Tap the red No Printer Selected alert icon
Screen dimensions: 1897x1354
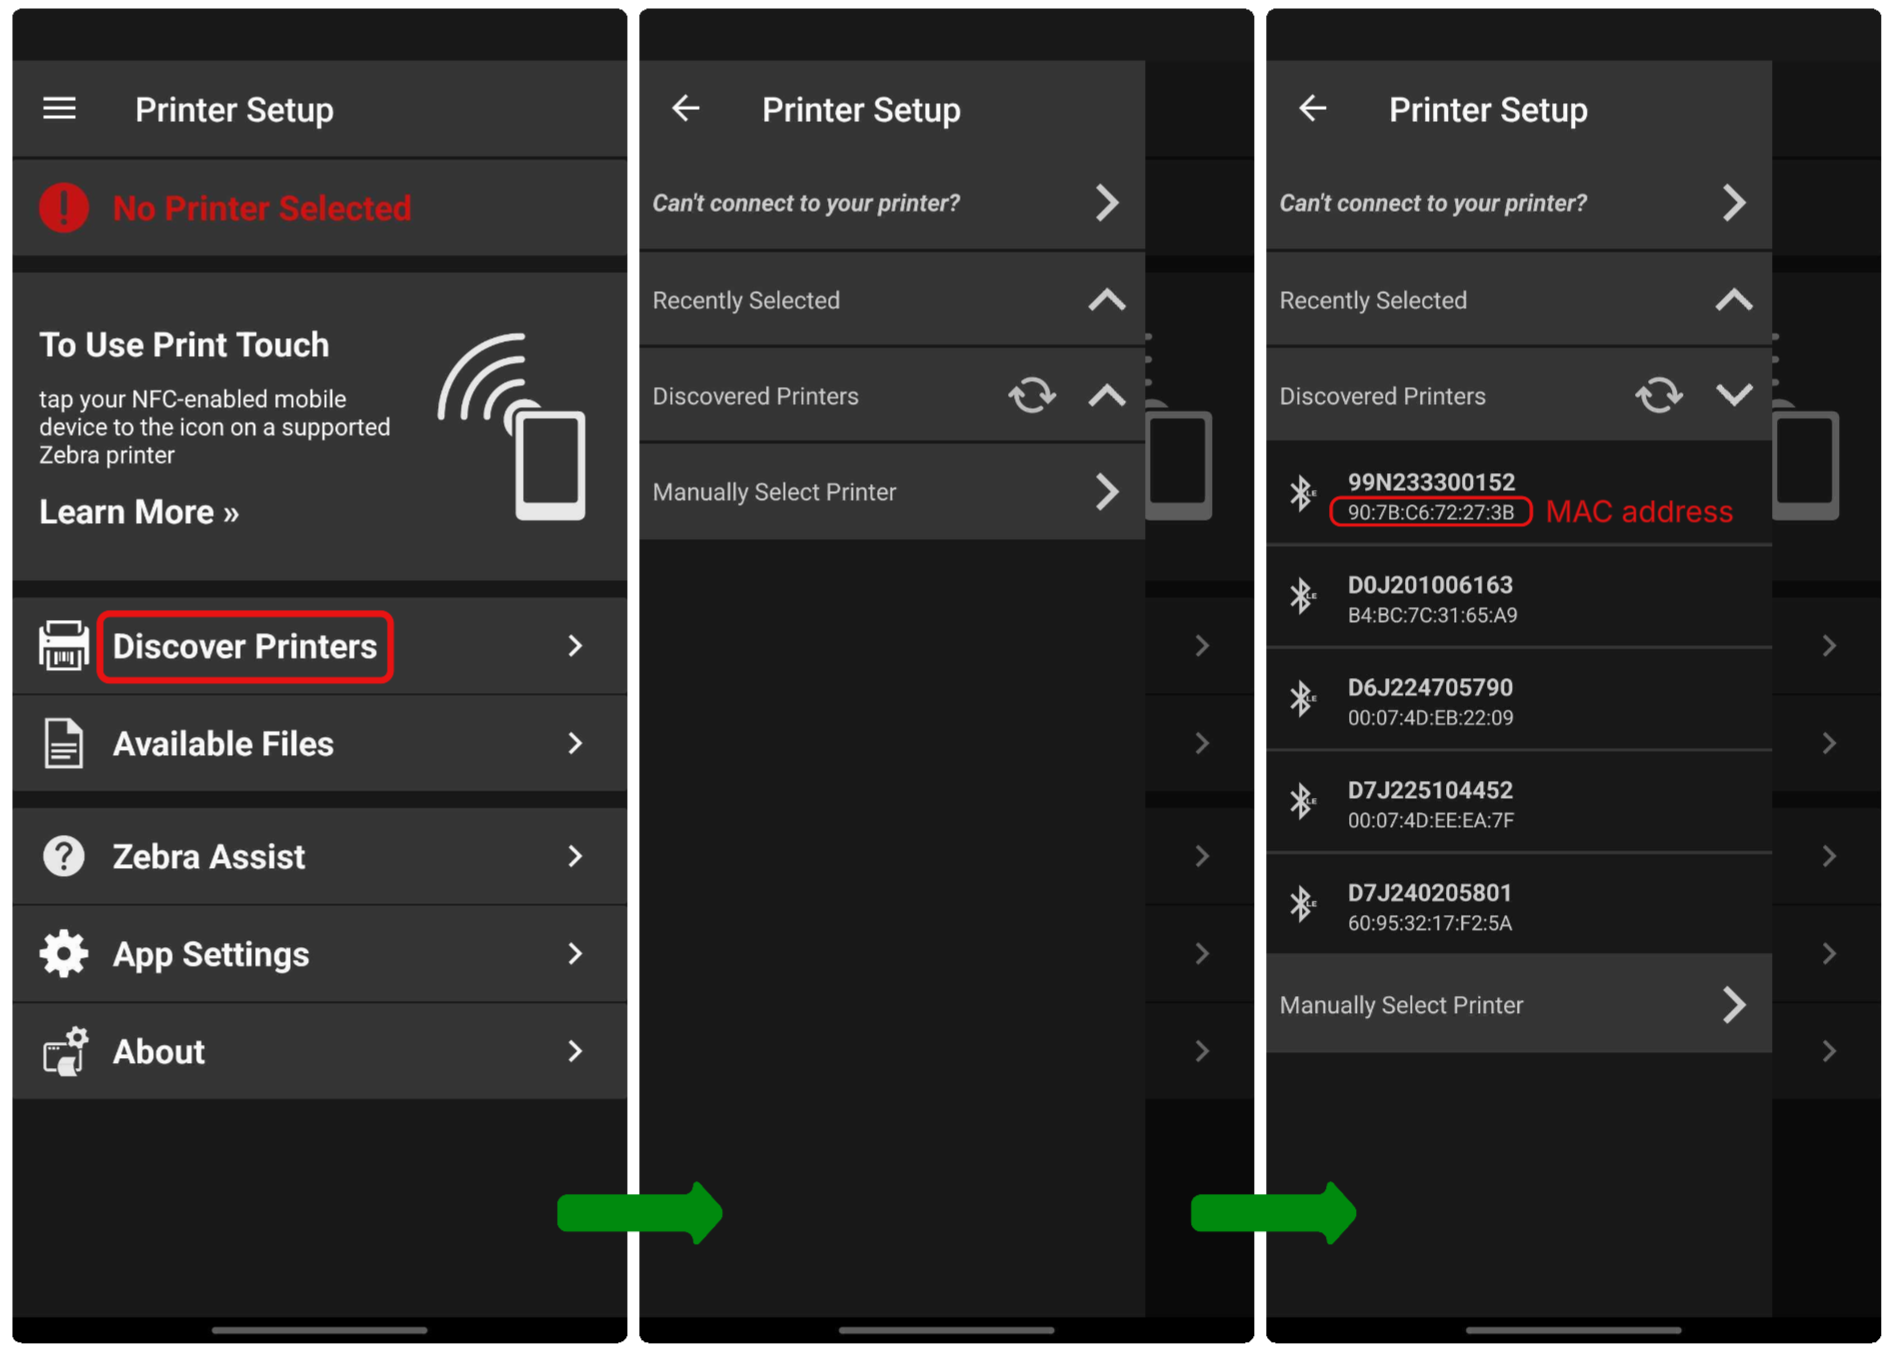(63, 208)
